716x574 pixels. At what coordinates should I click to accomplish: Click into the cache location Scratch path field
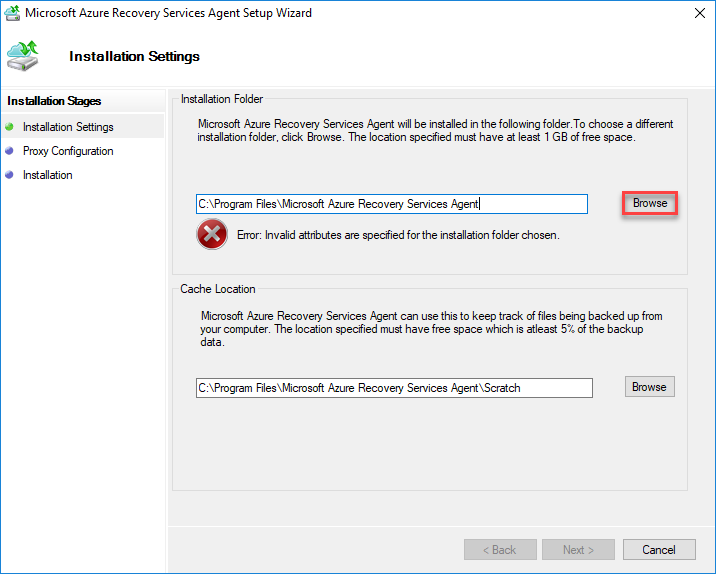point(394,388)
